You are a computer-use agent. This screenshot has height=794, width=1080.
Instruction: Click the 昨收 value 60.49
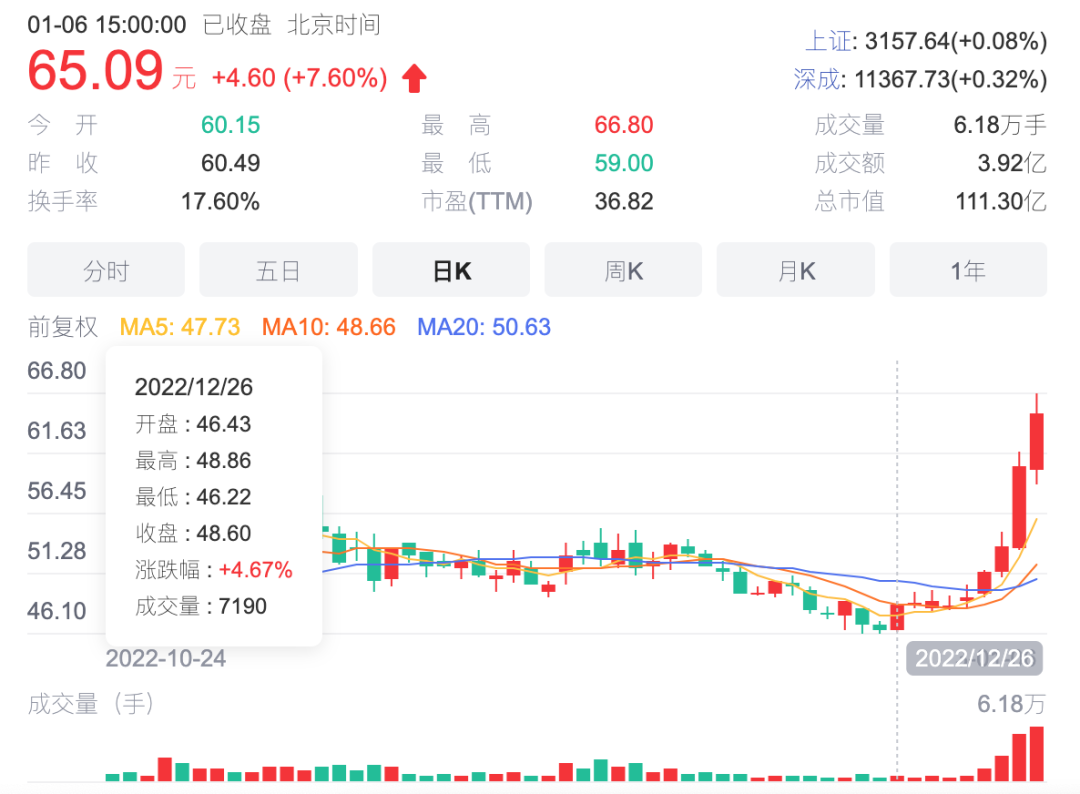coord(230,163)
